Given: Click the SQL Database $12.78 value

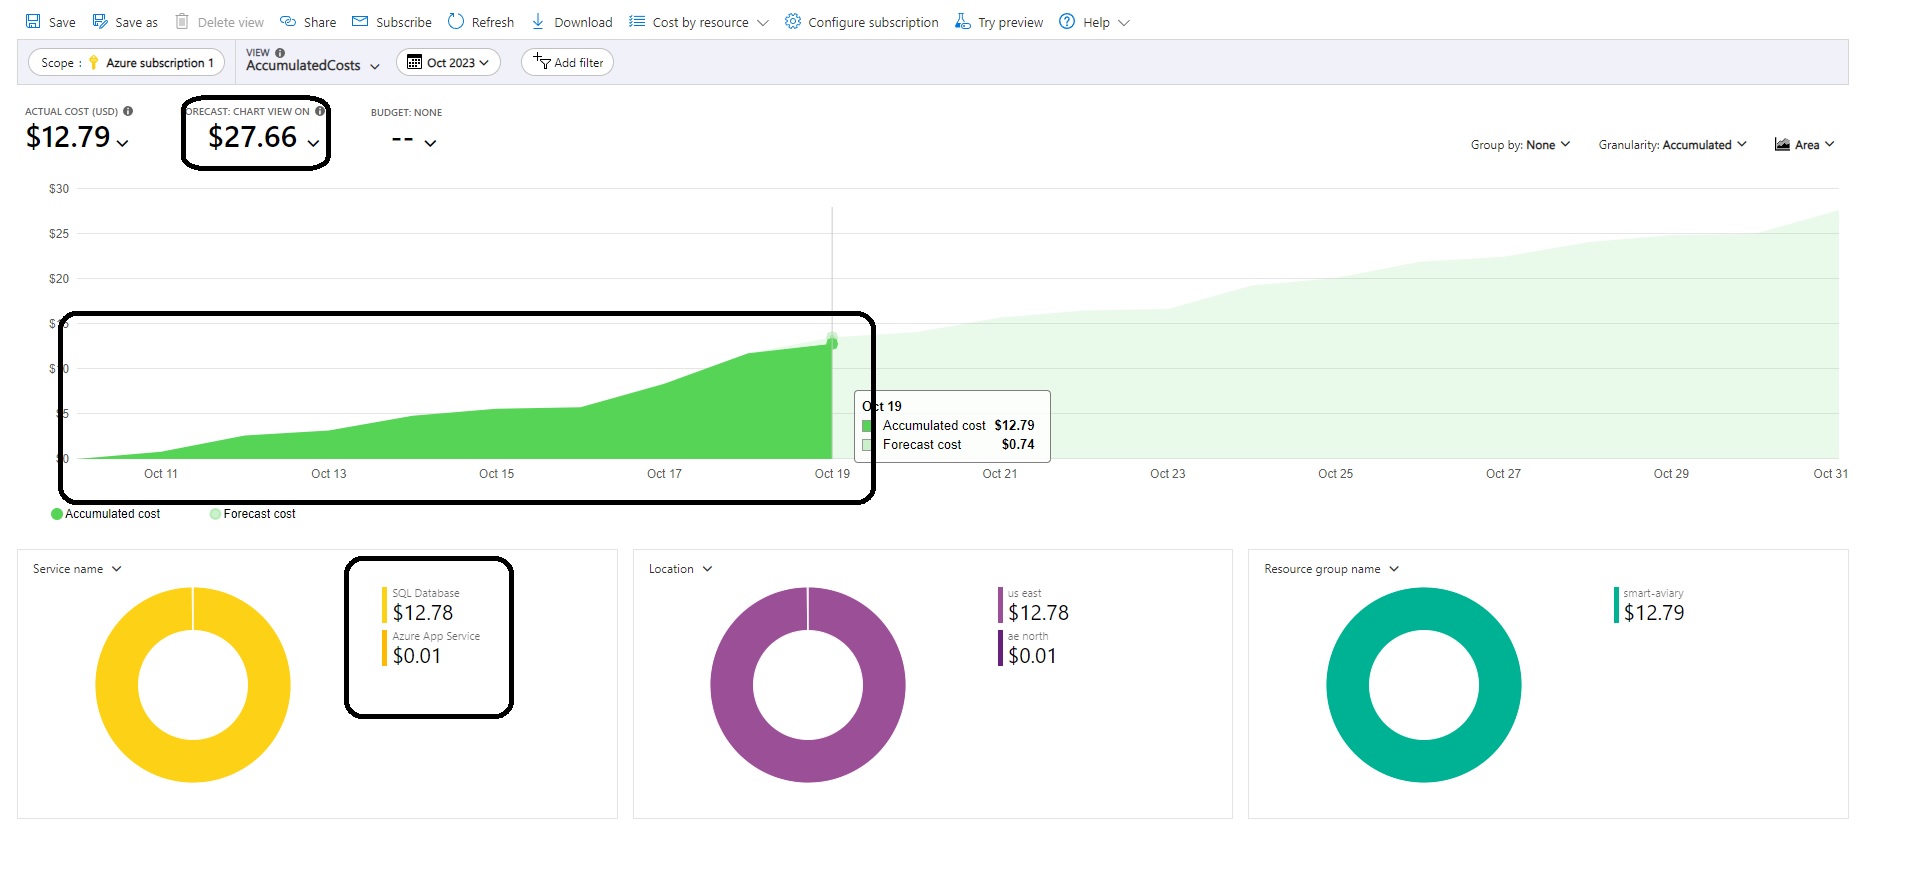Looking at the screenshot, I should pos(423,613).
